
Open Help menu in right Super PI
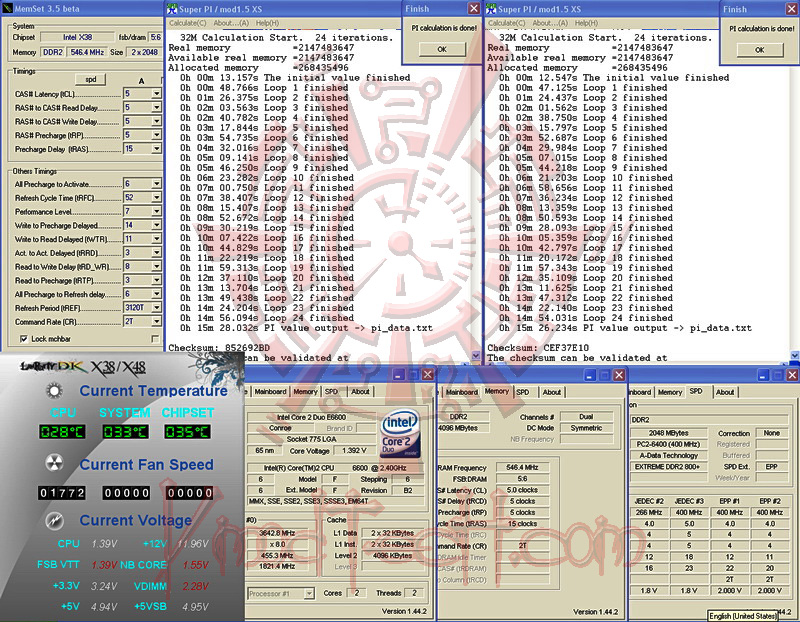click(x=586, y=23)
